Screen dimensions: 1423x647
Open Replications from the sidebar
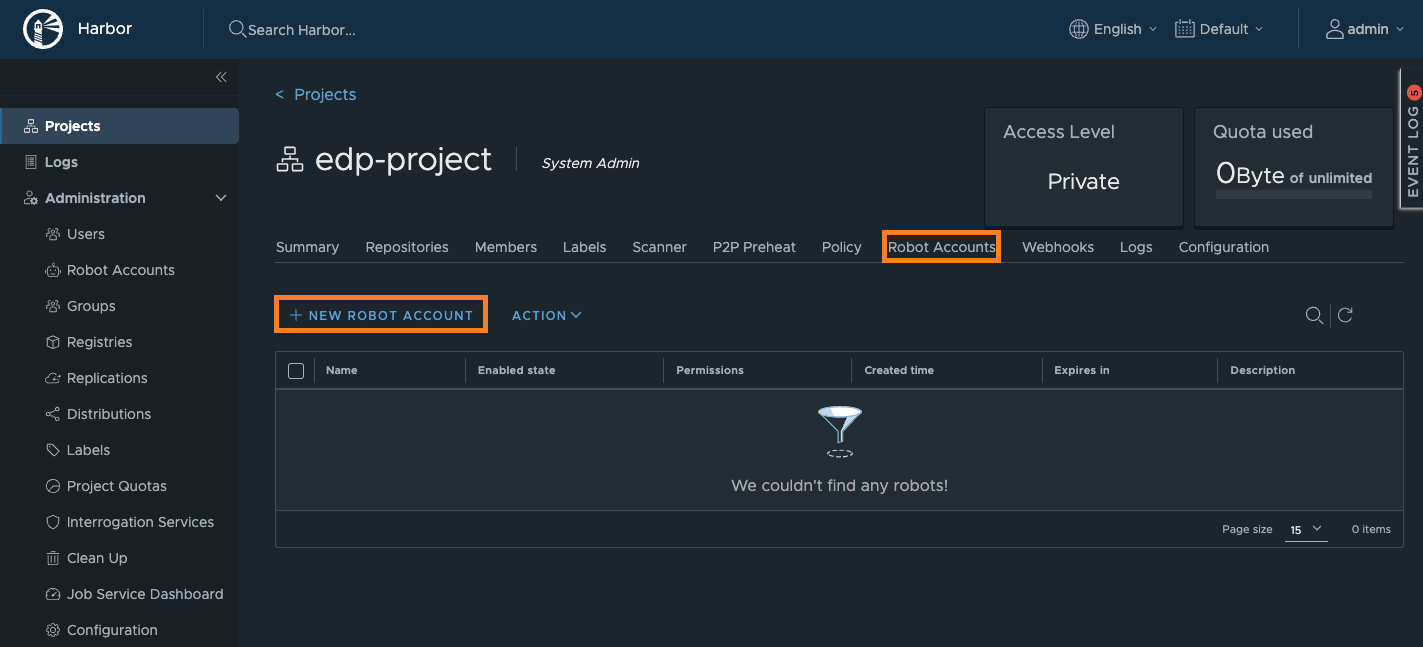106,378
